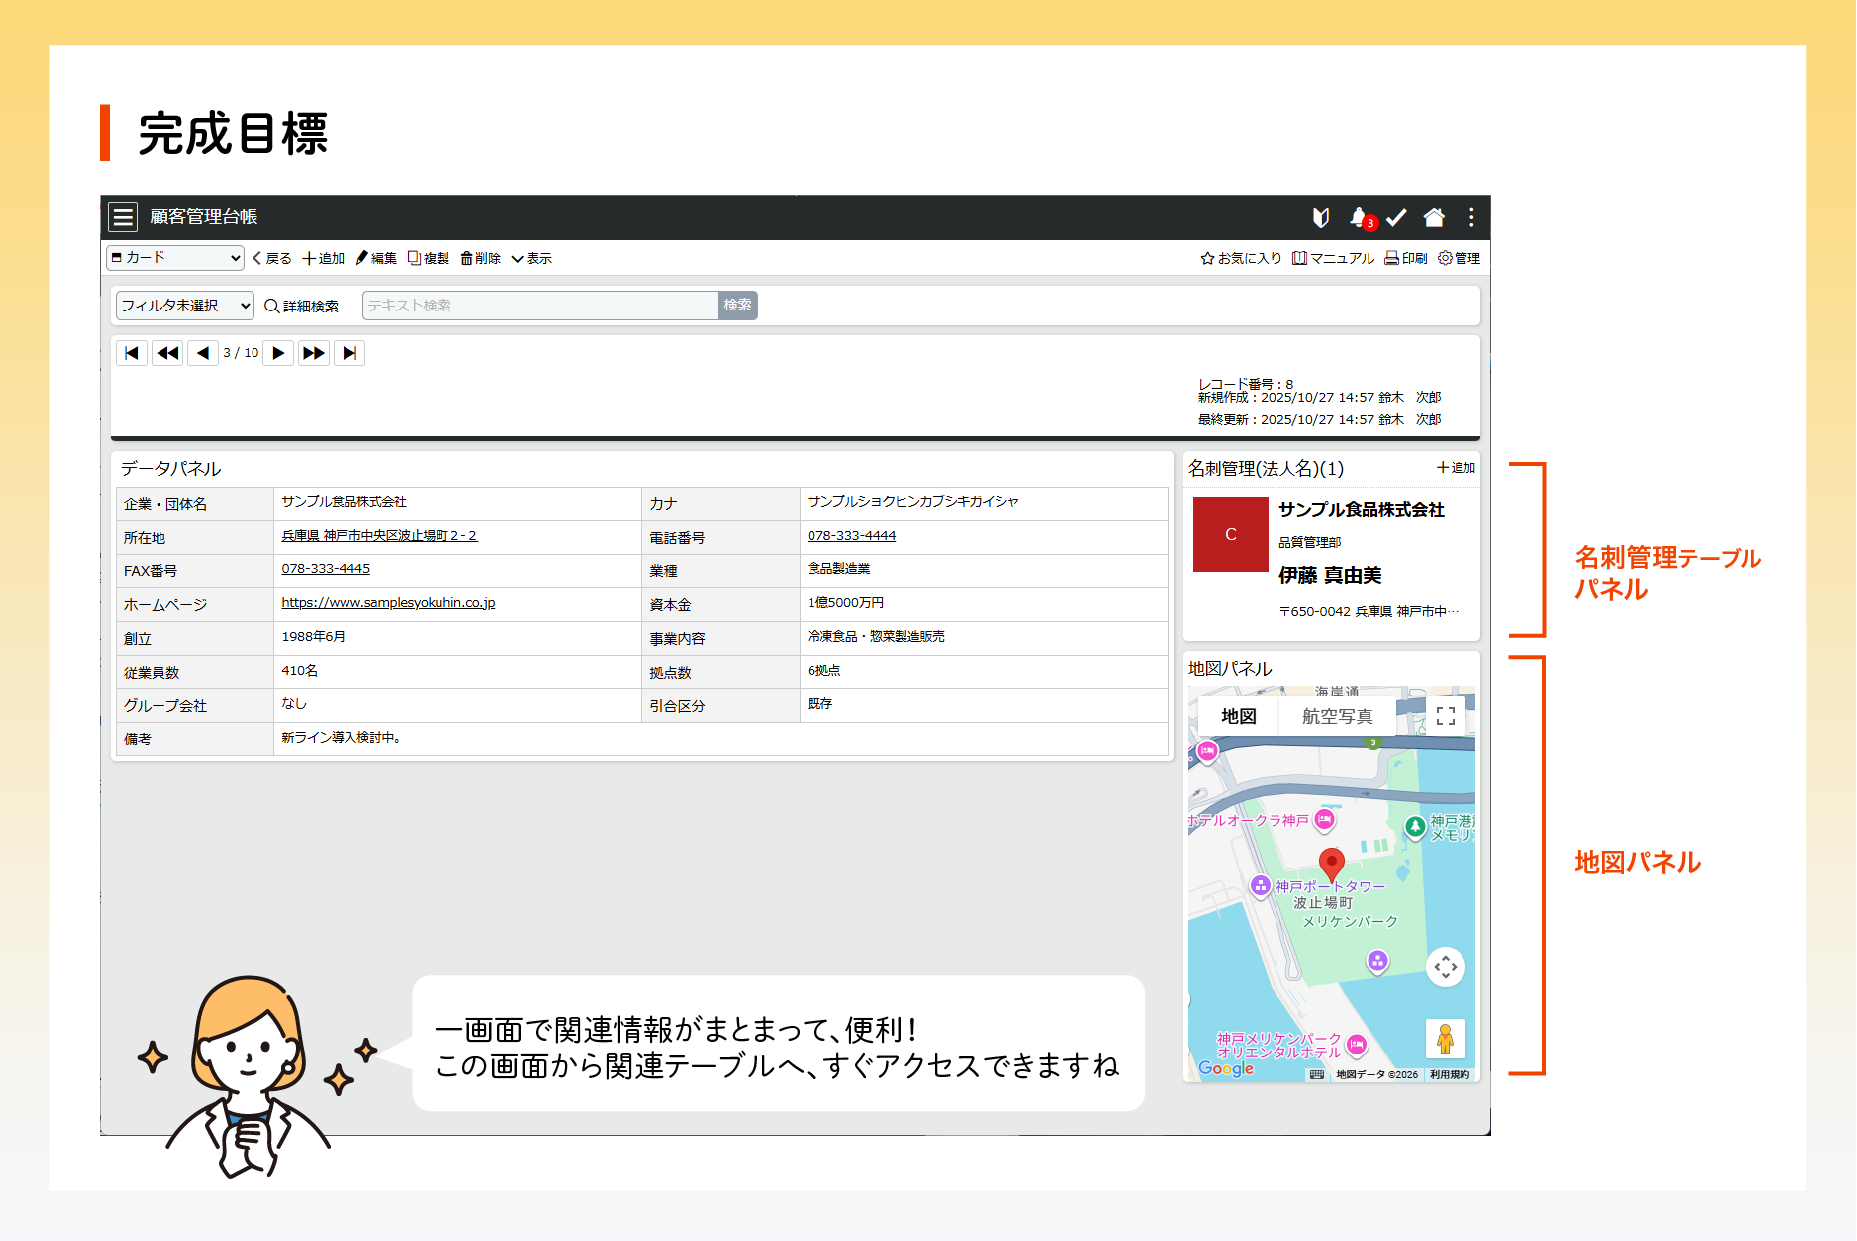Select the 地図 map tab
1857x1241 pixels.
(x=1238, y=716)
